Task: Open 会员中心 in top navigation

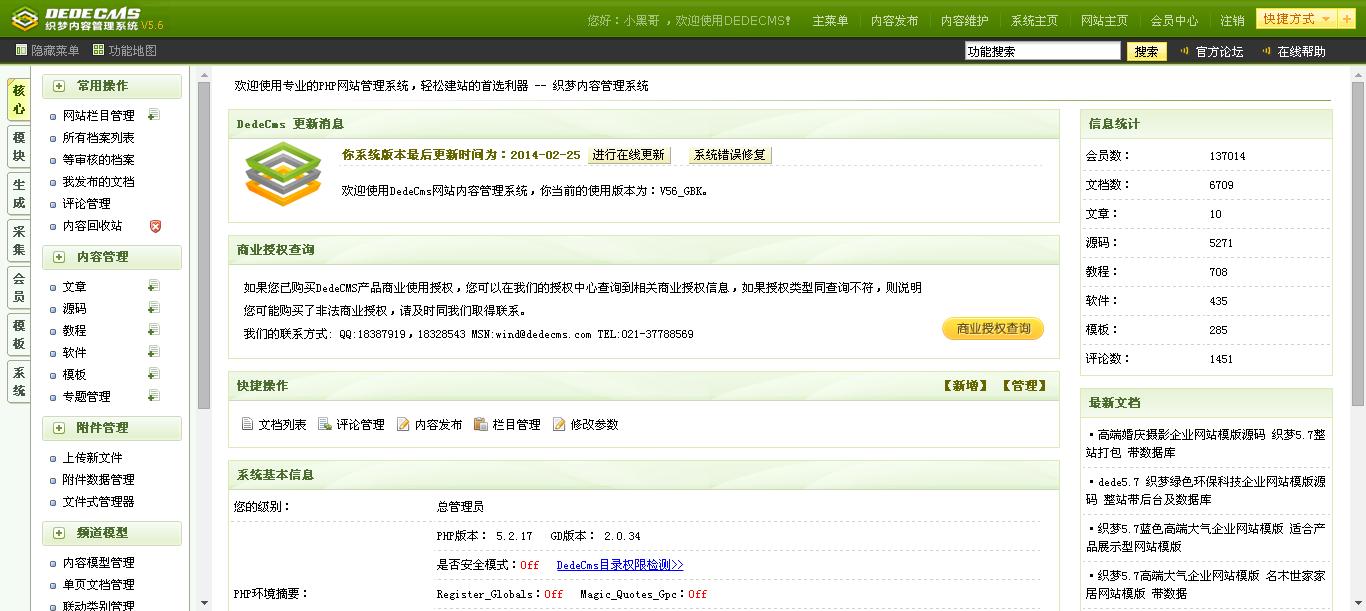Action: point(1174,20)
